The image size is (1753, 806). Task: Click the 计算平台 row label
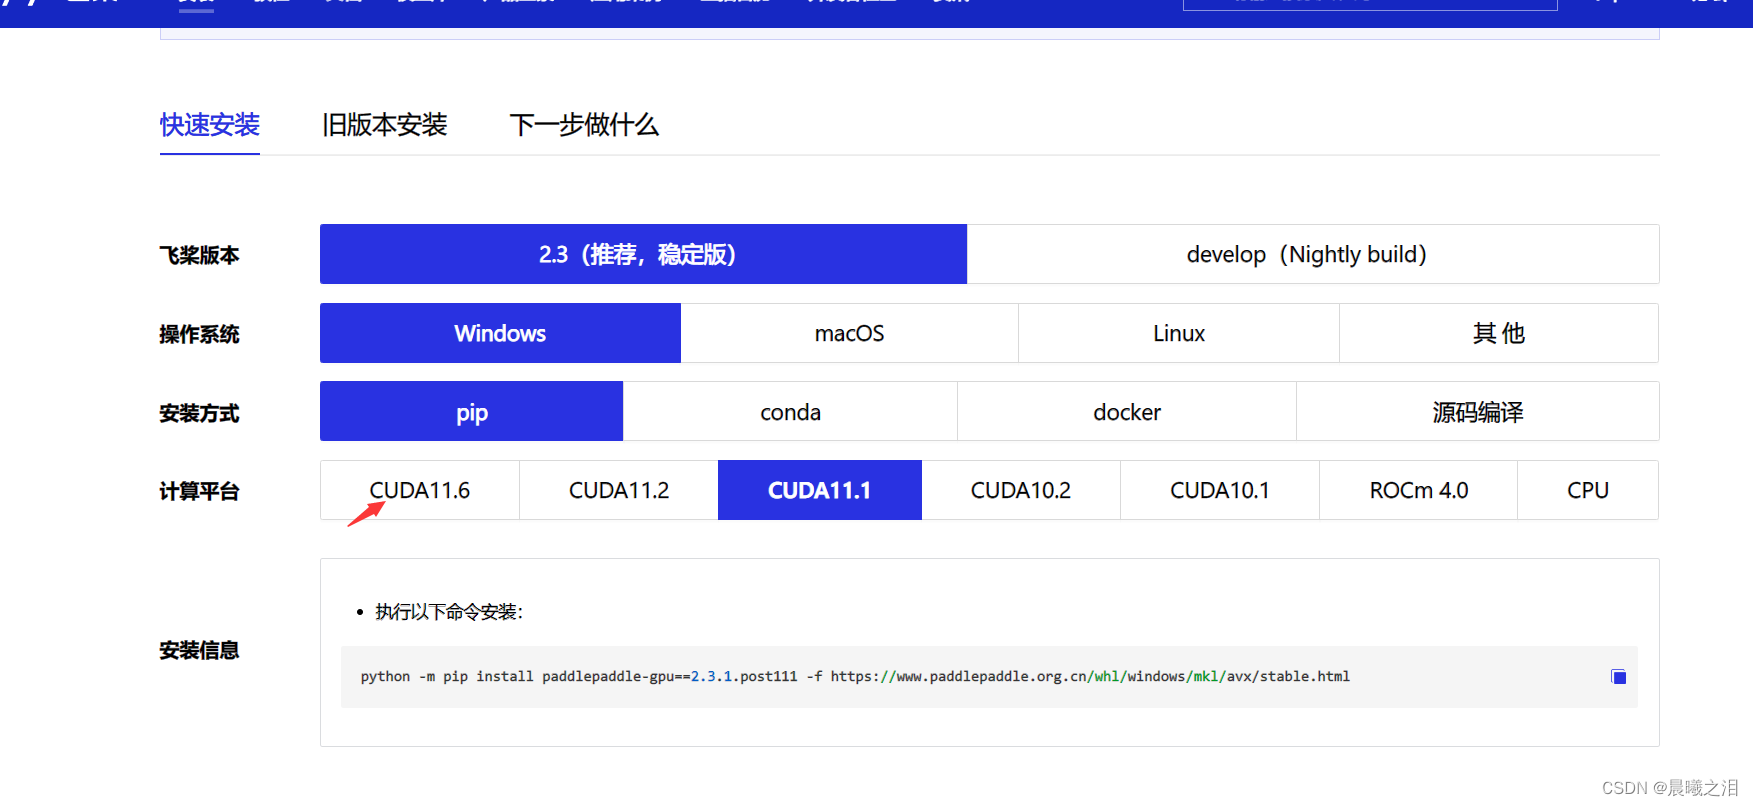(199, 491)
